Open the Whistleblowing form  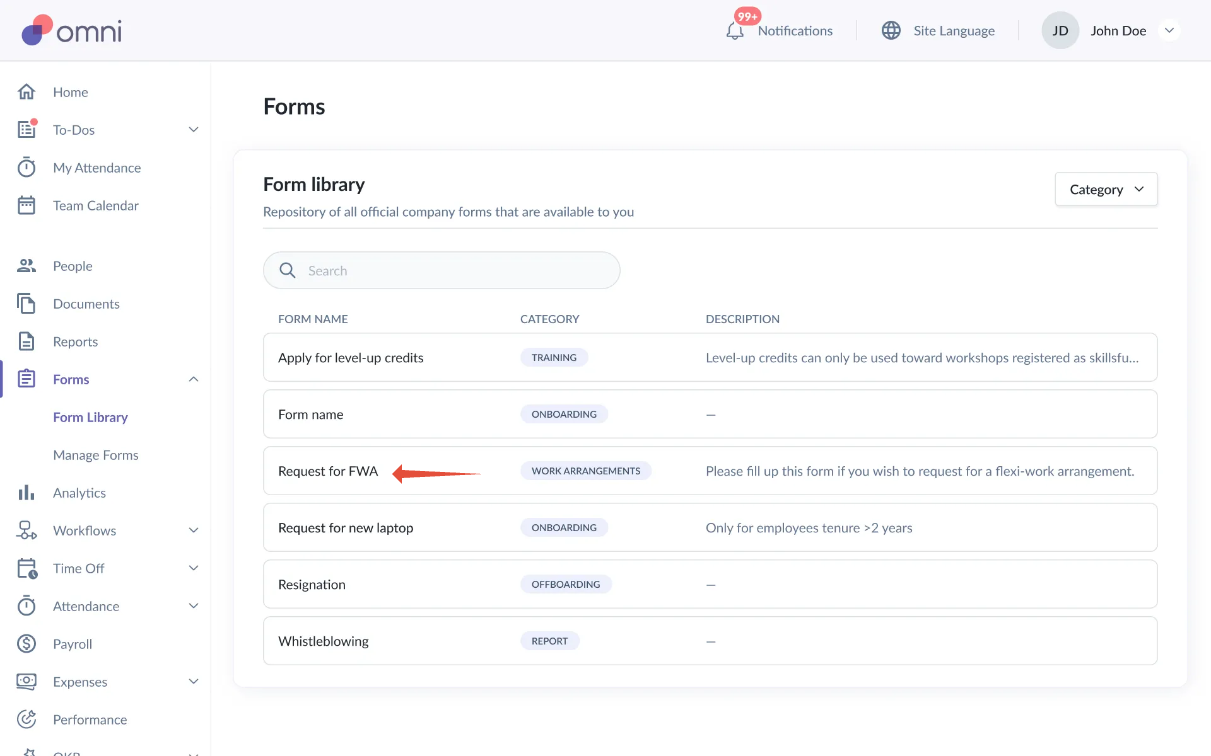710,641
